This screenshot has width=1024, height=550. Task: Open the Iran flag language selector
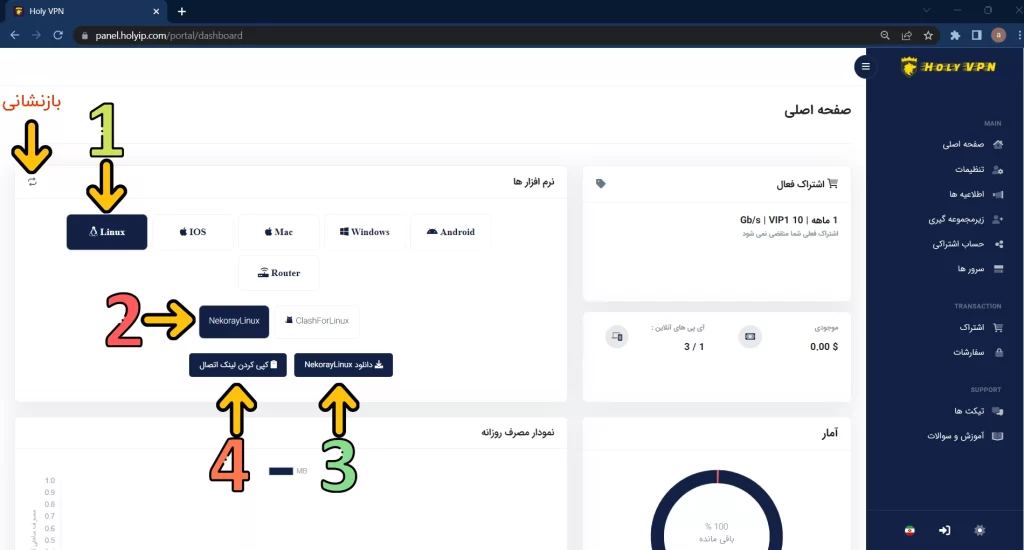(x=909, y=530)
